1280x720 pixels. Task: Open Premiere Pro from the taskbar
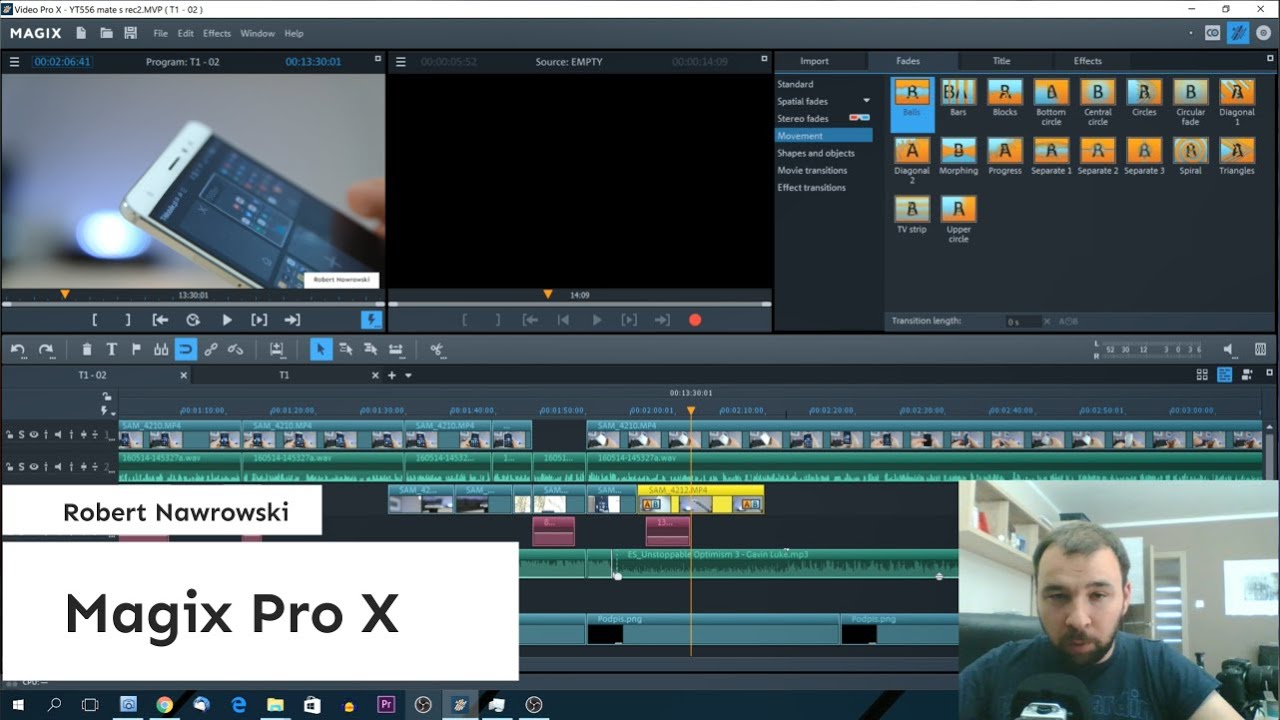[x=386, y=705]
